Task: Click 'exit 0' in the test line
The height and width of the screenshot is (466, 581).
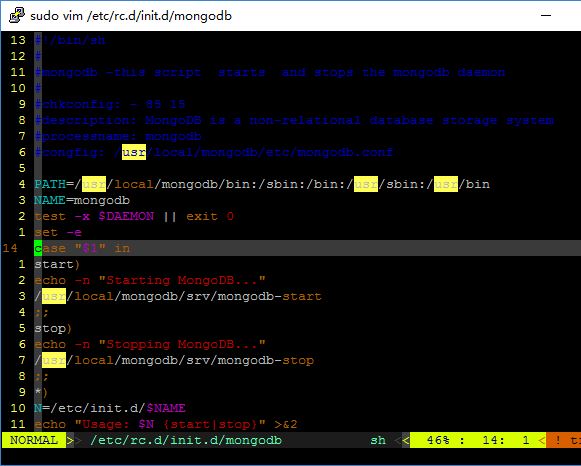Action: (210, 216)
